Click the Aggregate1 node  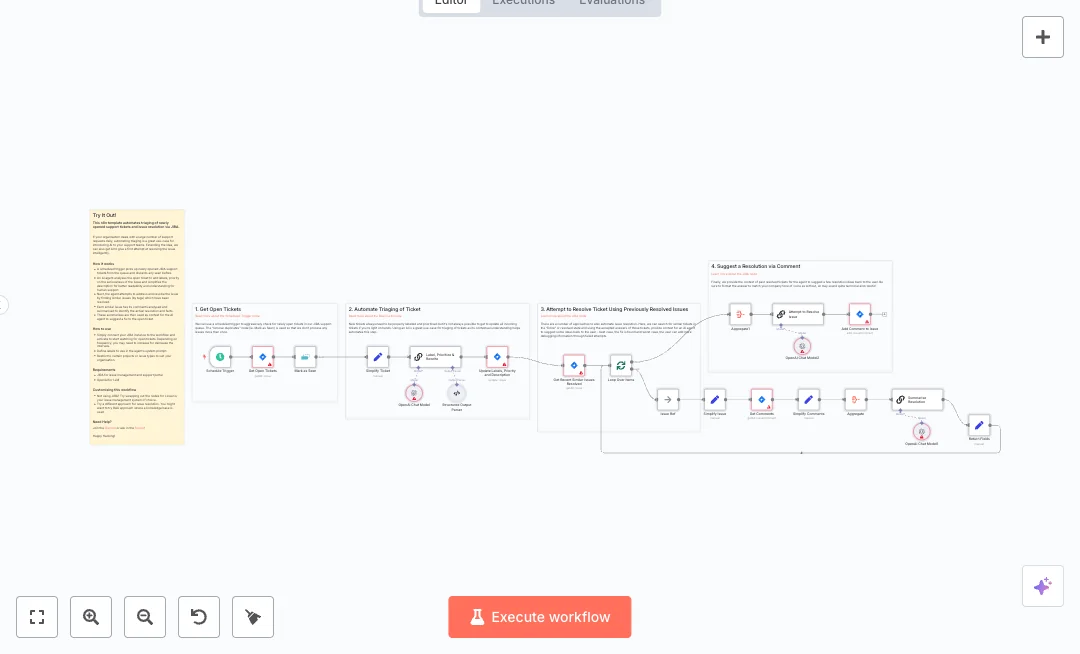[740, 314]
